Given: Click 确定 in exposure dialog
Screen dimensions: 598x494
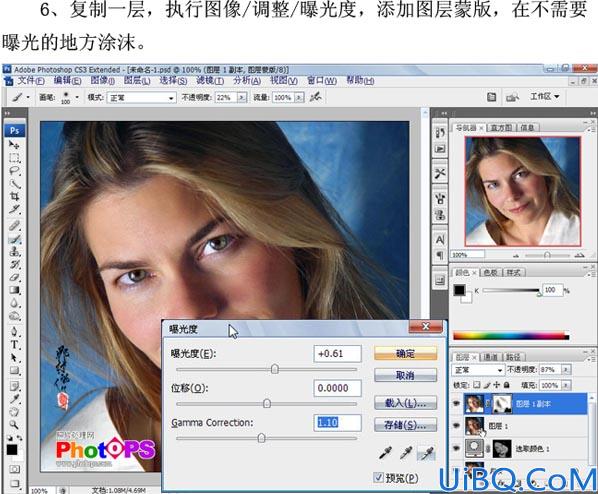Looking at the screenshot, I should coord(405,353).
